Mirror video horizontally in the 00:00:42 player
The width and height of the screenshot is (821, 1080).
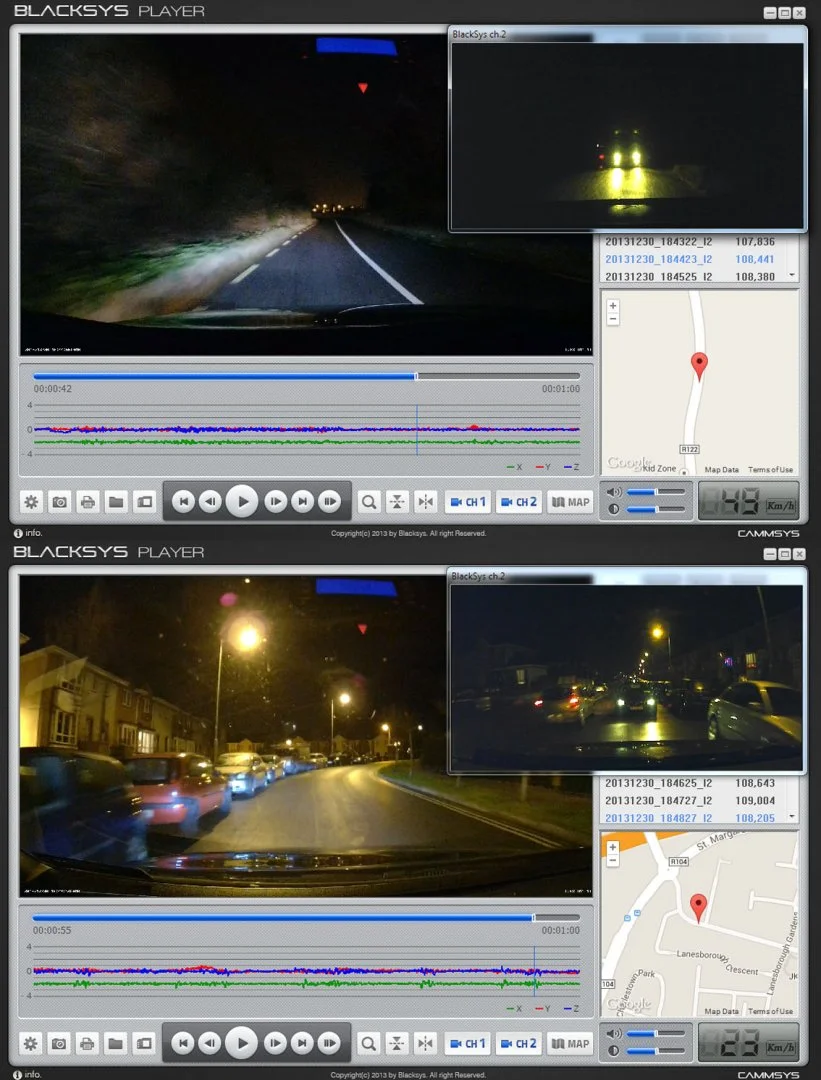click(426, 502)
